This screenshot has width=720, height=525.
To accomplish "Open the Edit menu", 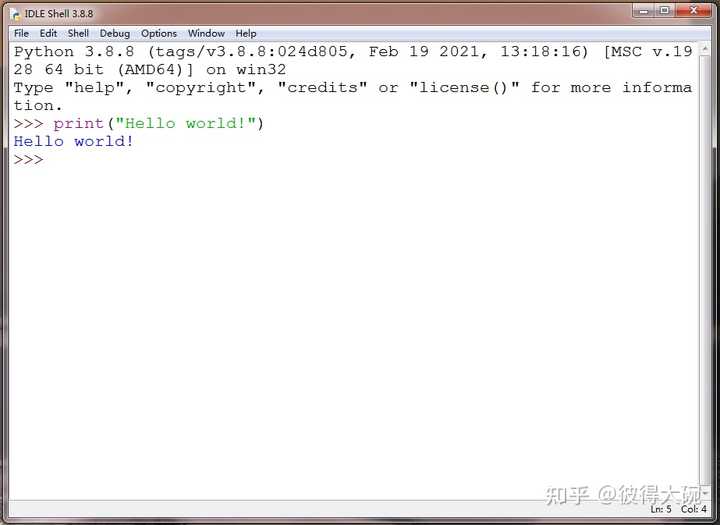I will pos(48,34).
